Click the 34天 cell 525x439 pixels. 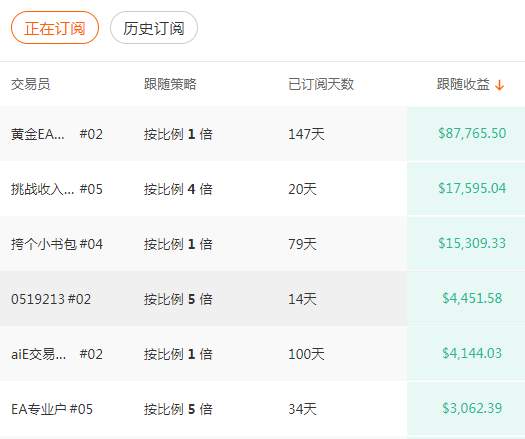click(x=302, y=409)
